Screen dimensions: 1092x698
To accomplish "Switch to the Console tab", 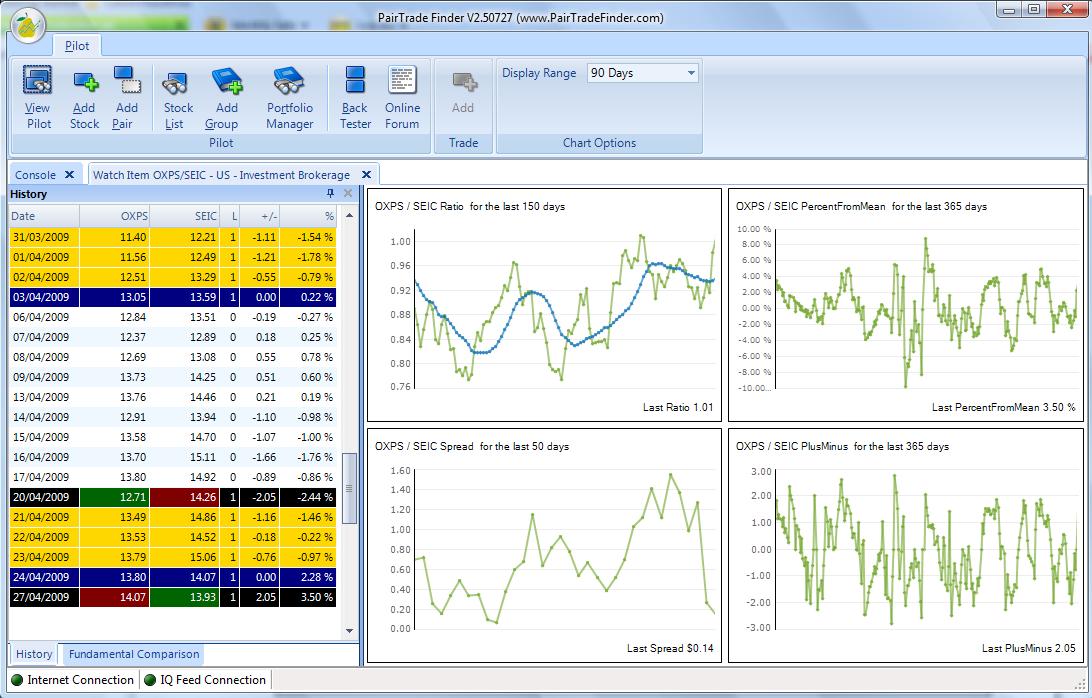I will tap(36, 175).
